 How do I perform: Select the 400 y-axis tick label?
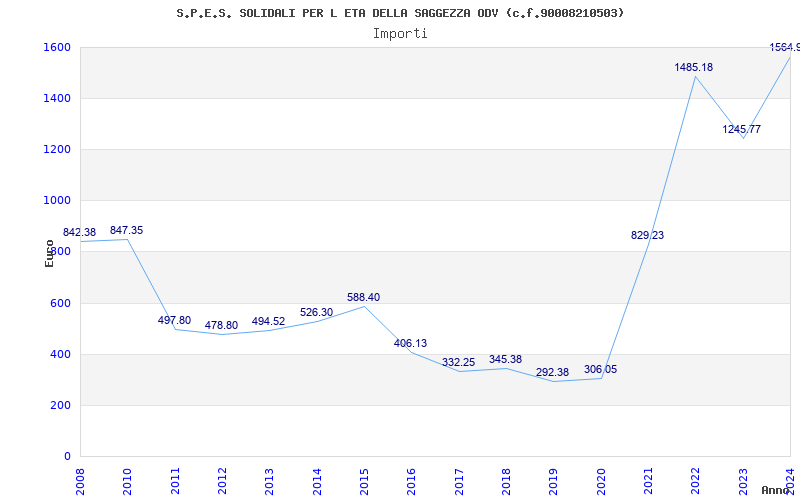(x=60, y=355)
